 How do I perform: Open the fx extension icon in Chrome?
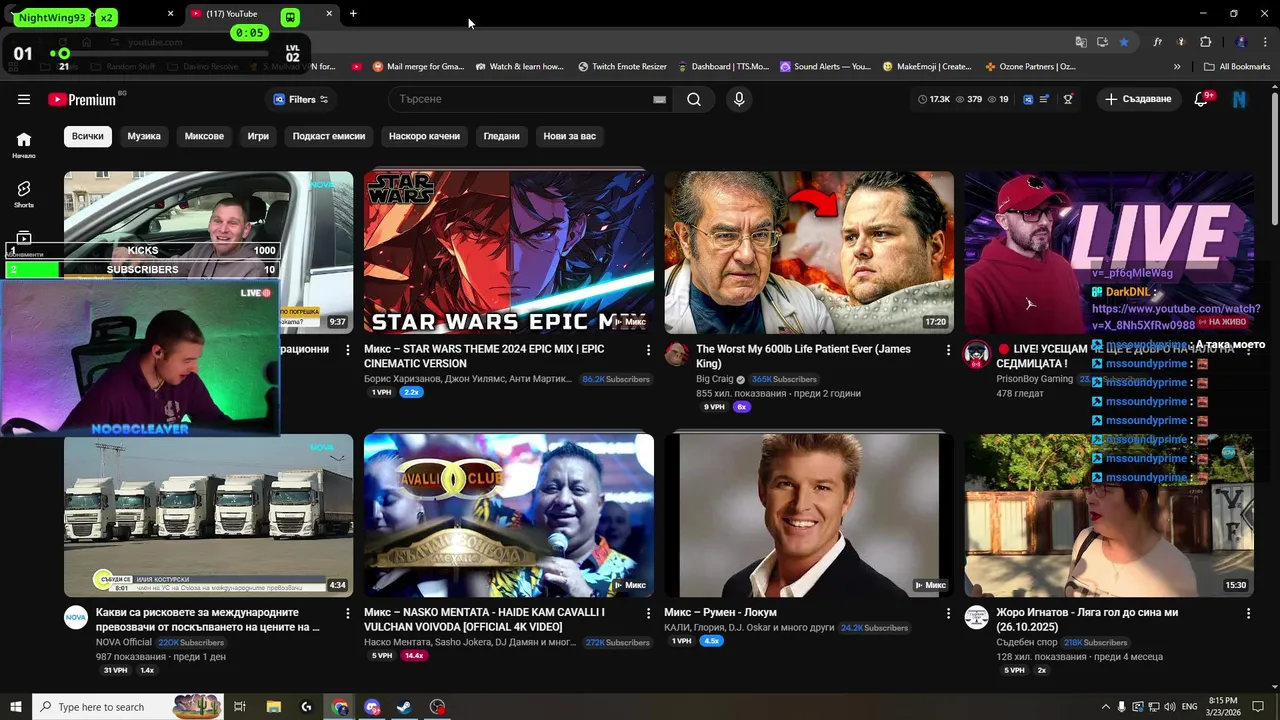(x=1158, y=42)
